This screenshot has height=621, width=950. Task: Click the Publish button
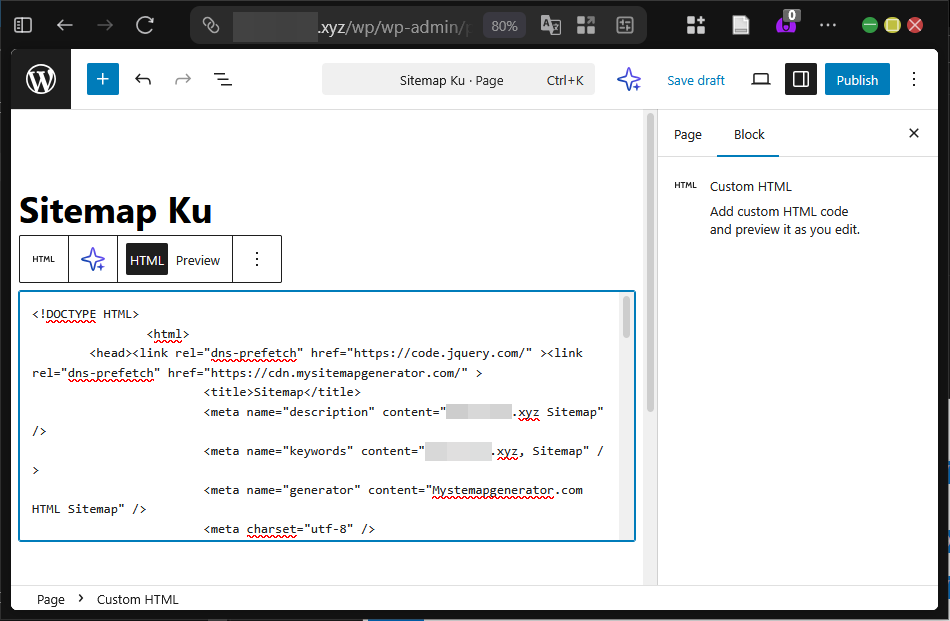coord(857,79)
